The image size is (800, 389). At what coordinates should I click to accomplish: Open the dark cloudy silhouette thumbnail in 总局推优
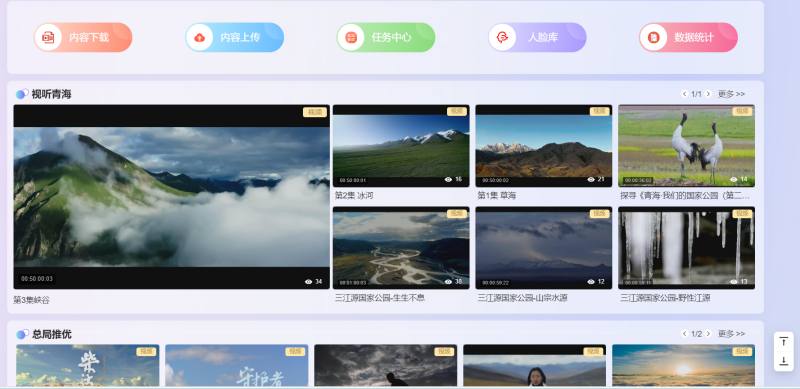(386, 365)
